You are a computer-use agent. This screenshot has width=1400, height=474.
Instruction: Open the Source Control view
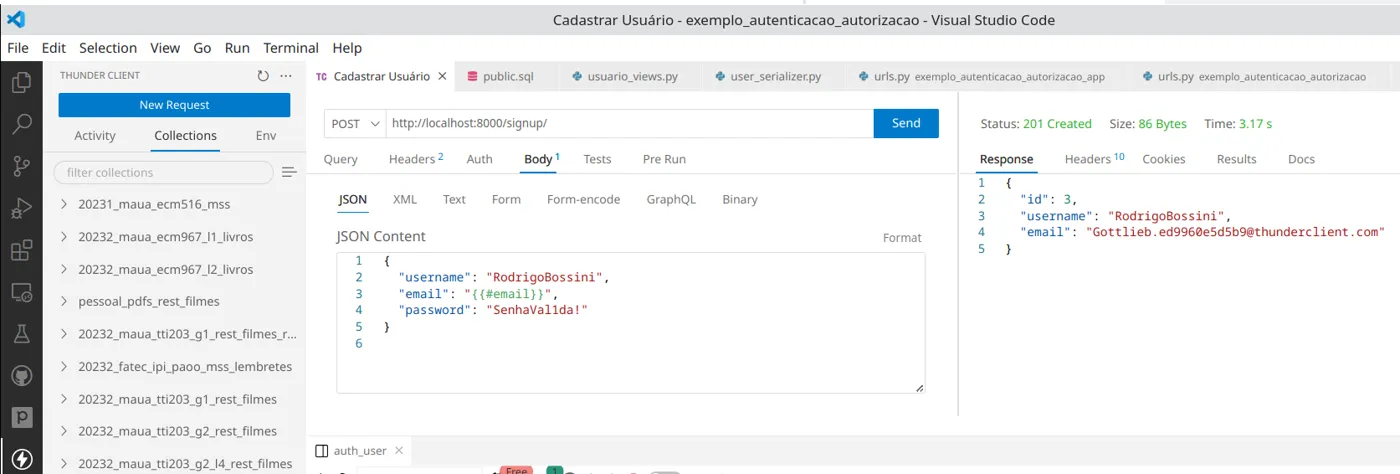pos(21,167)
